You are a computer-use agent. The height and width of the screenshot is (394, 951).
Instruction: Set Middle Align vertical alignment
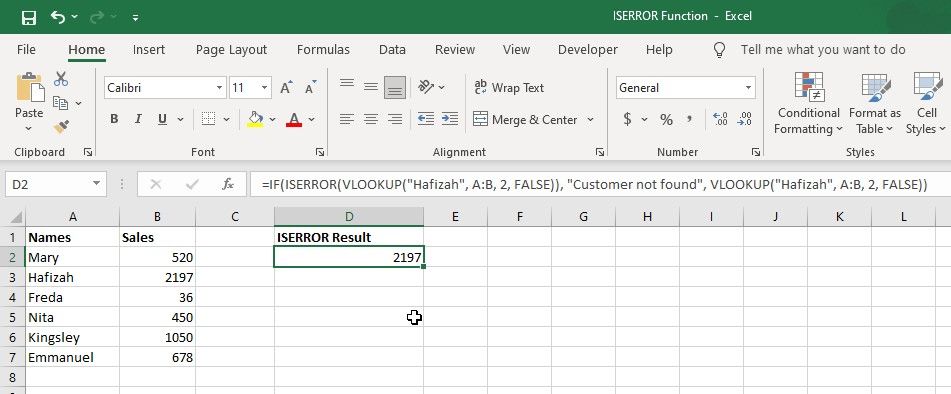click(x=371, y=87)
